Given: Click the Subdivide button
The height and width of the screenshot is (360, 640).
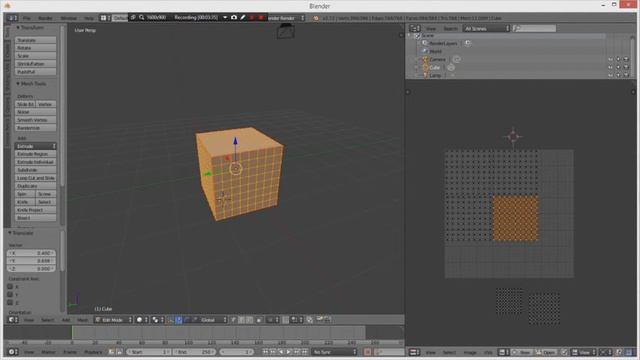Looking at the screenshot, I should pyautogui.click(x=36, y=170).
